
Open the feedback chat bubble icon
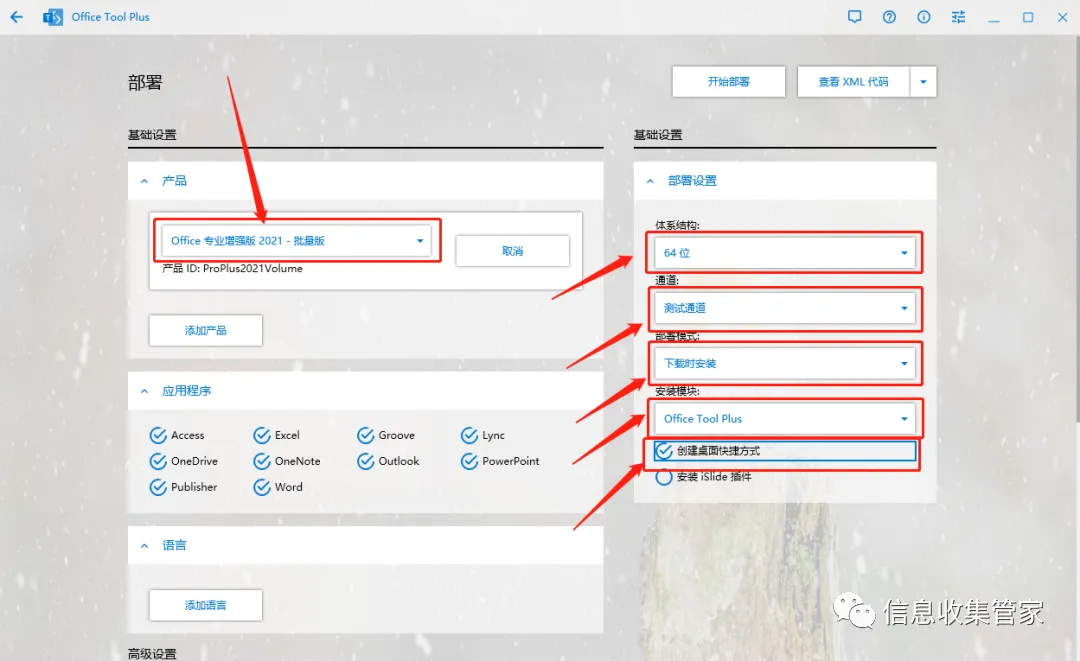[855, 17]
